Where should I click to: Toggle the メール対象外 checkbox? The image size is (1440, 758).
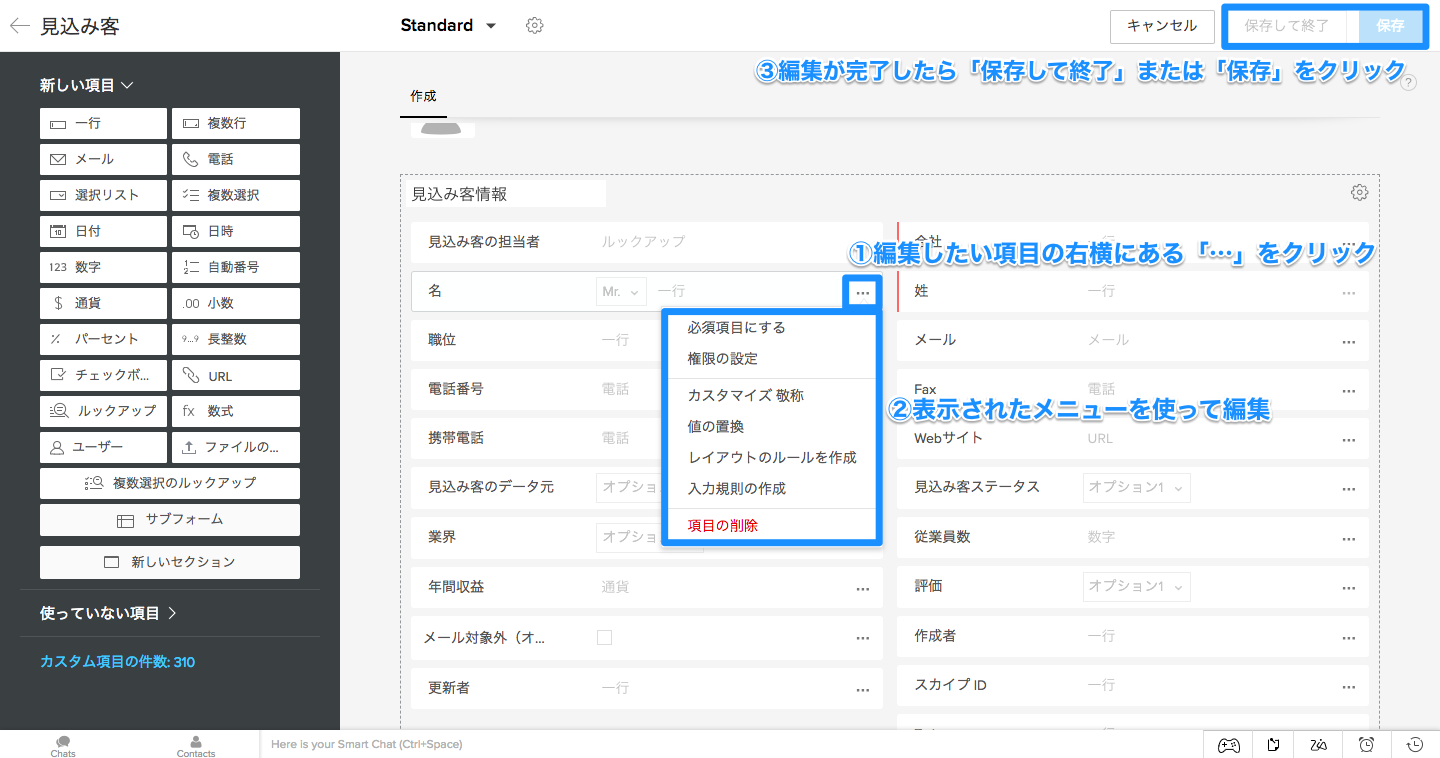click(x=604, y=637)
